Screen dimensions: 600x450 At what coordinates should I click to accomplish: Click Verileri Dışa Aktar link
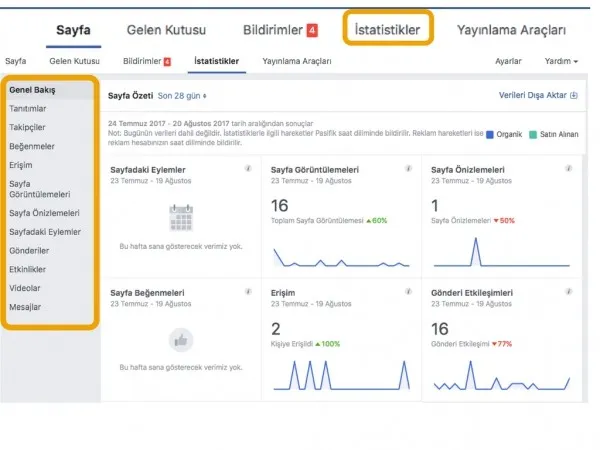tap(533, 95)
